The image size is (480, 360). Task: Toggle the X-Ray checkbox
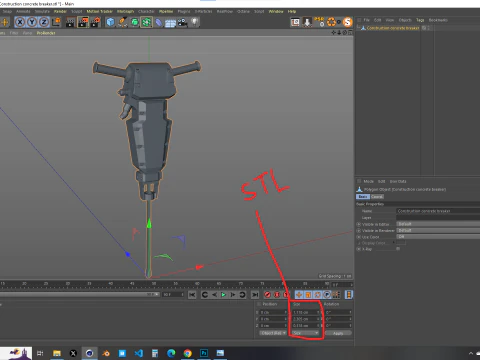pyautogui.click(x=398, y=249)
